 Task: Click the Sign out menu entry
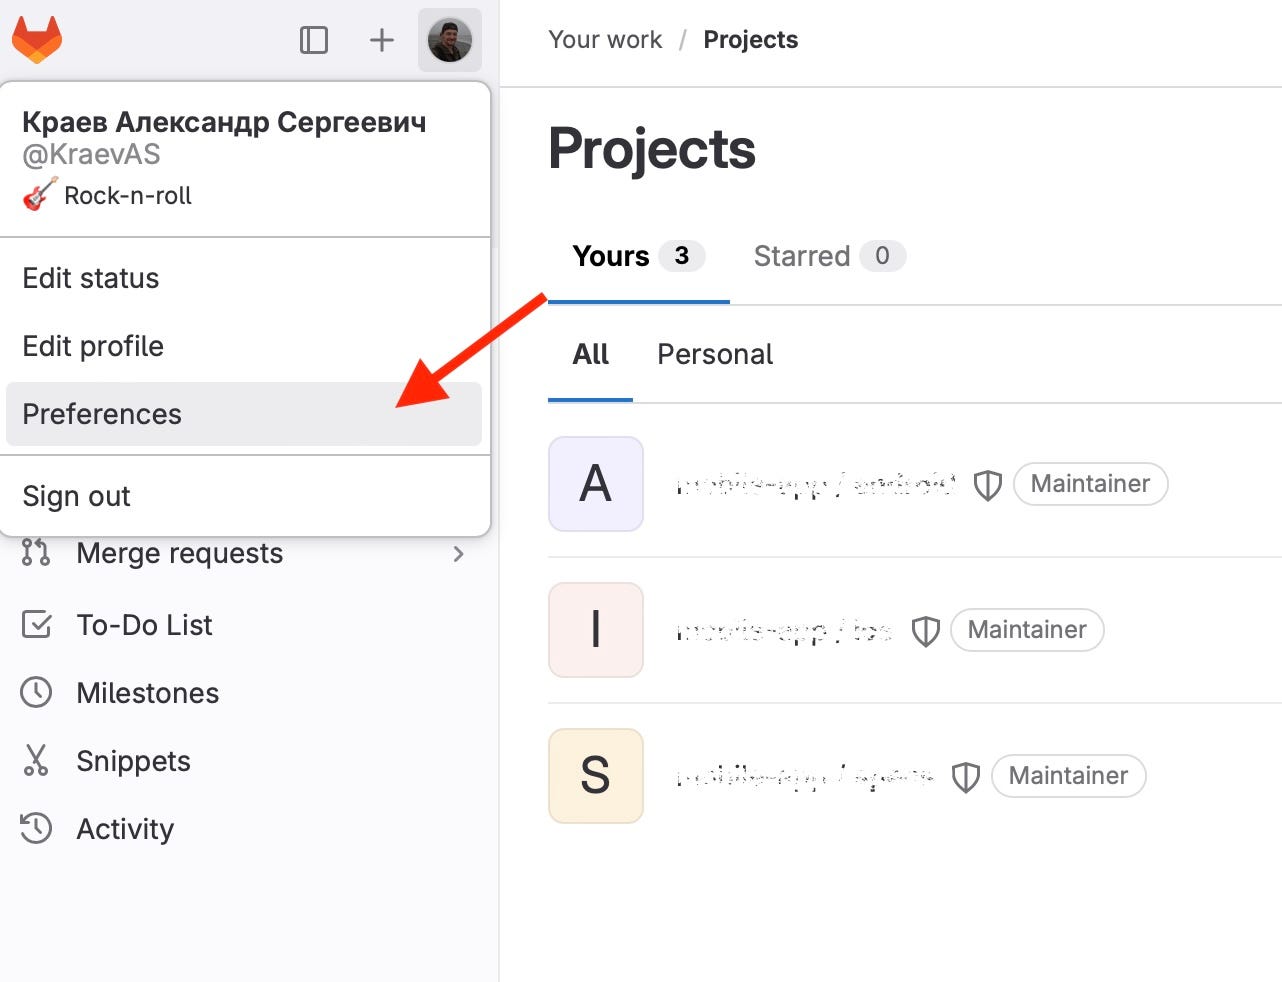tap(75, 495)
